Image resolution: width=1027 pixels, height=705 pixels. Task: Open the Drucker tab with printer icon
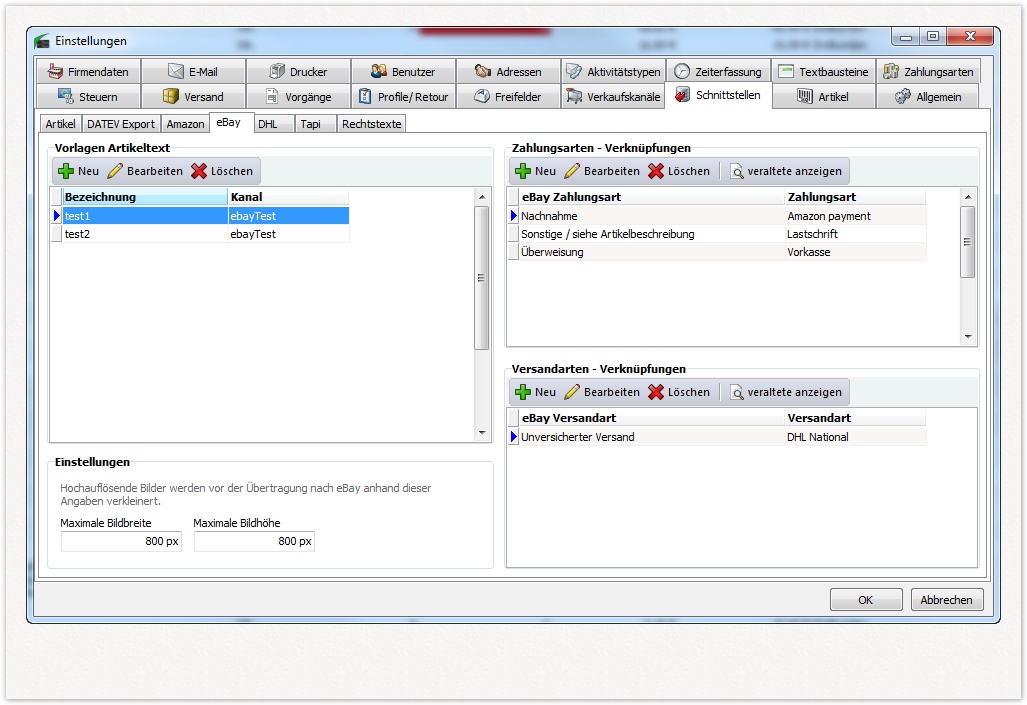(x=298, y=72)
